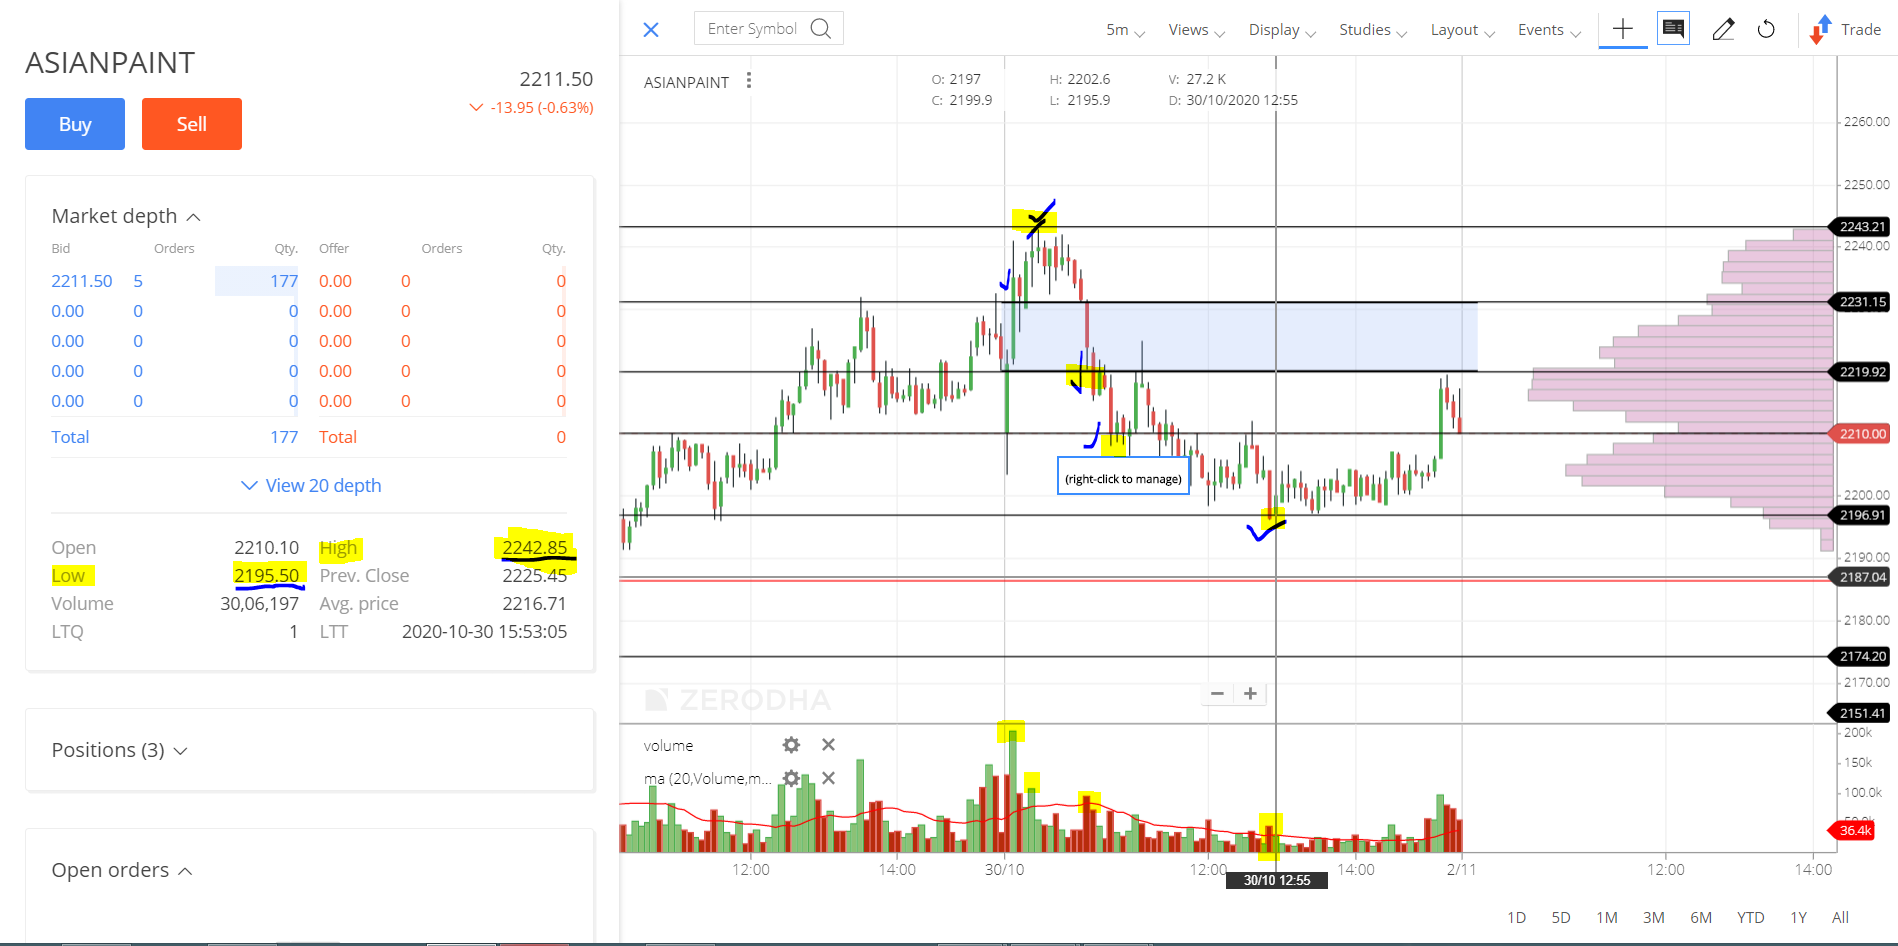Viewport: 1898px width, 946px height.
Task: Click the Open value 2210.10
Action: pos(267,547)
